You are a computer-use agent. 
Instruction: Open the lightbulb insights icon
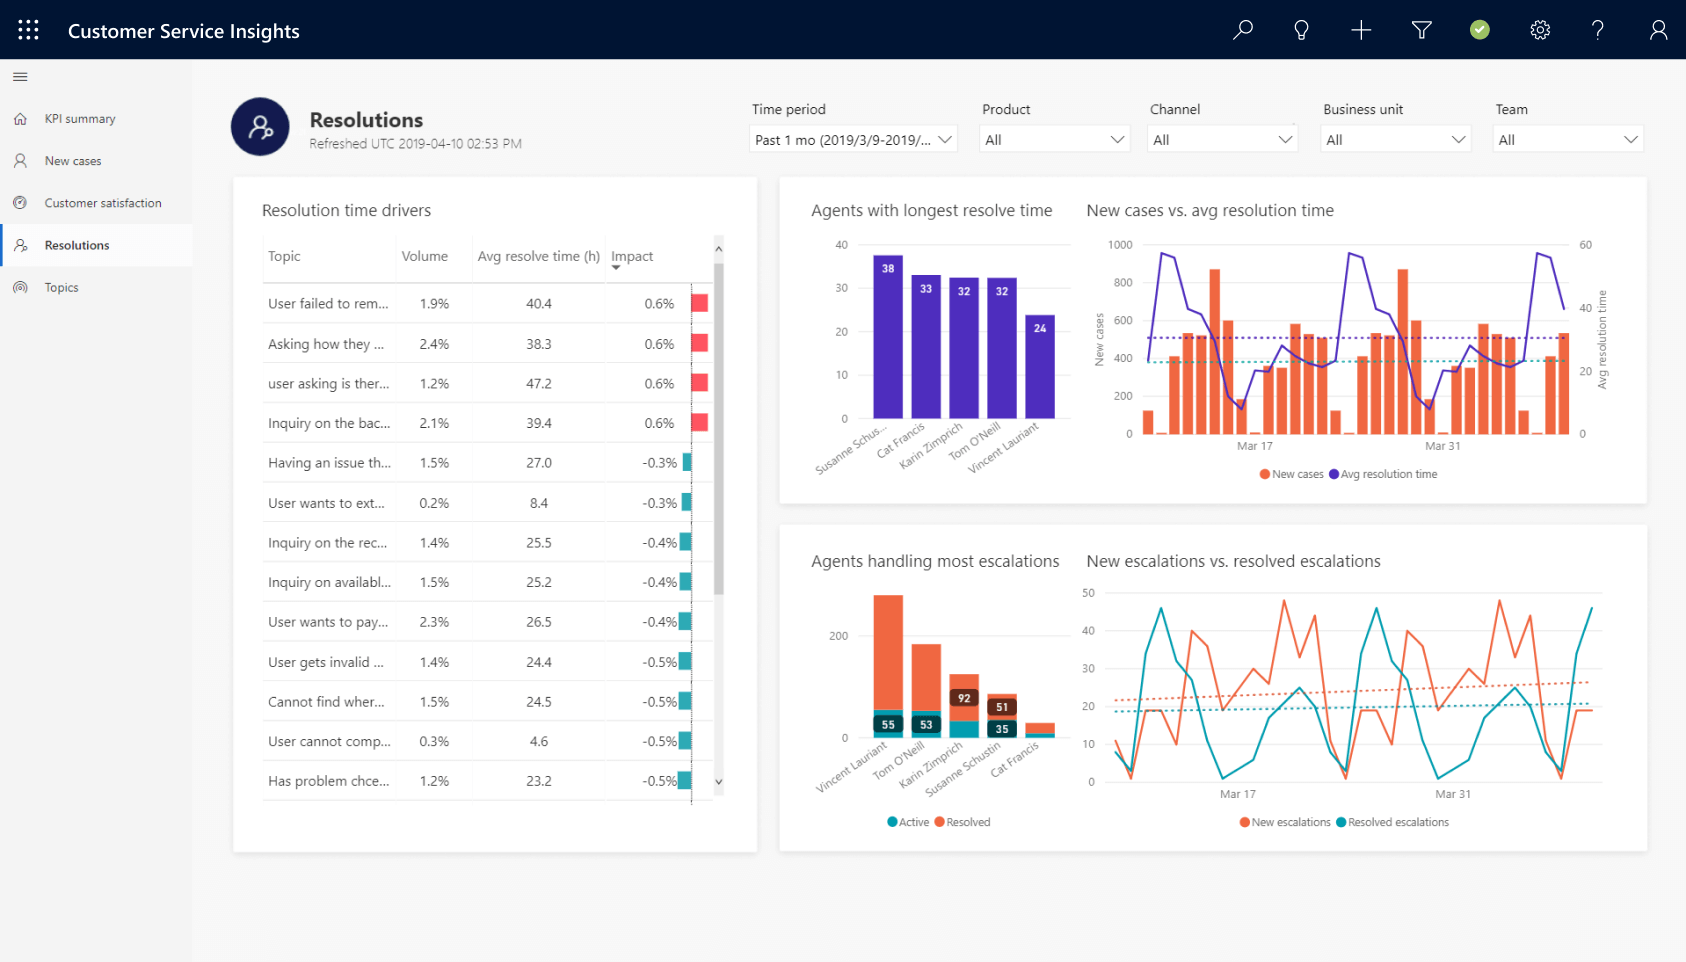click(x=1301, y=30)
